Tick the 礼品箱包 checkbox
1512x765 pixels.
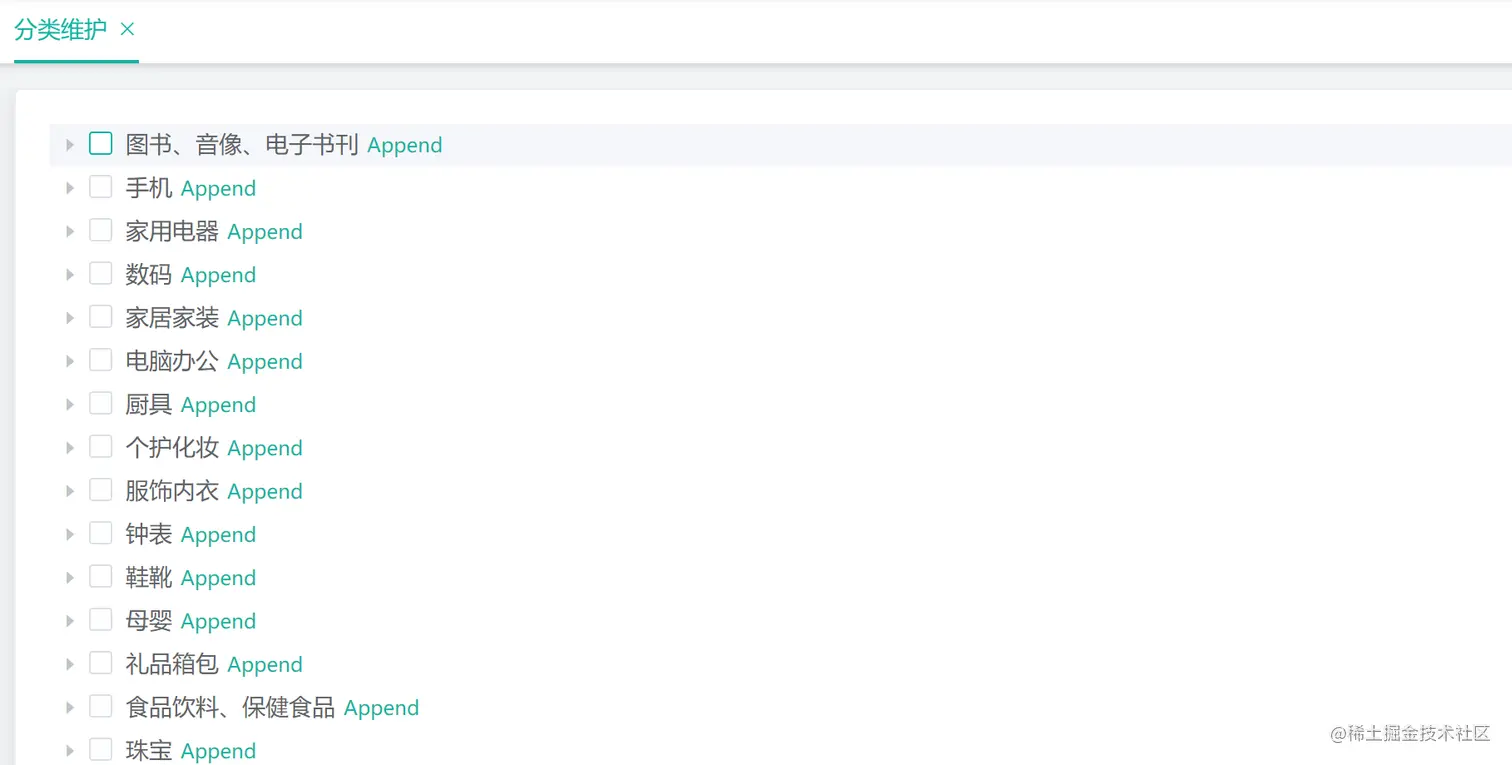tap(101, 663)
